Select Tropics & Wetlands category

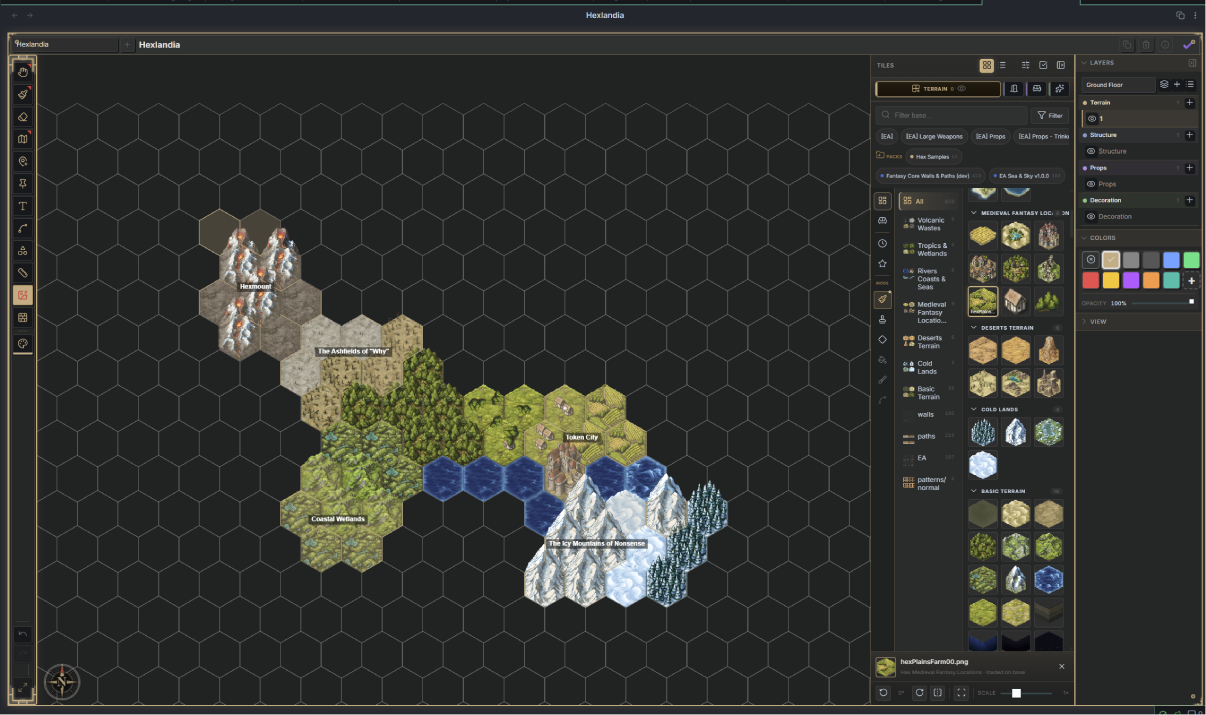click(x=929, y=249)
